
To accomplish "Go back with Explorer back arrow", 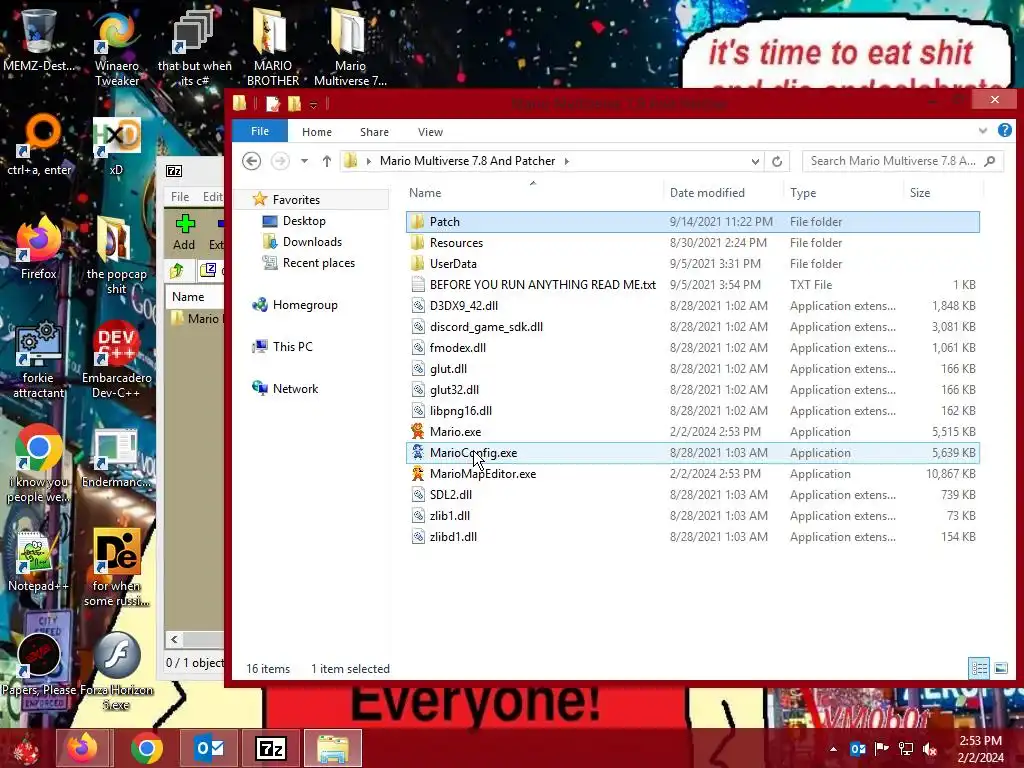I will tap(251, 161).
